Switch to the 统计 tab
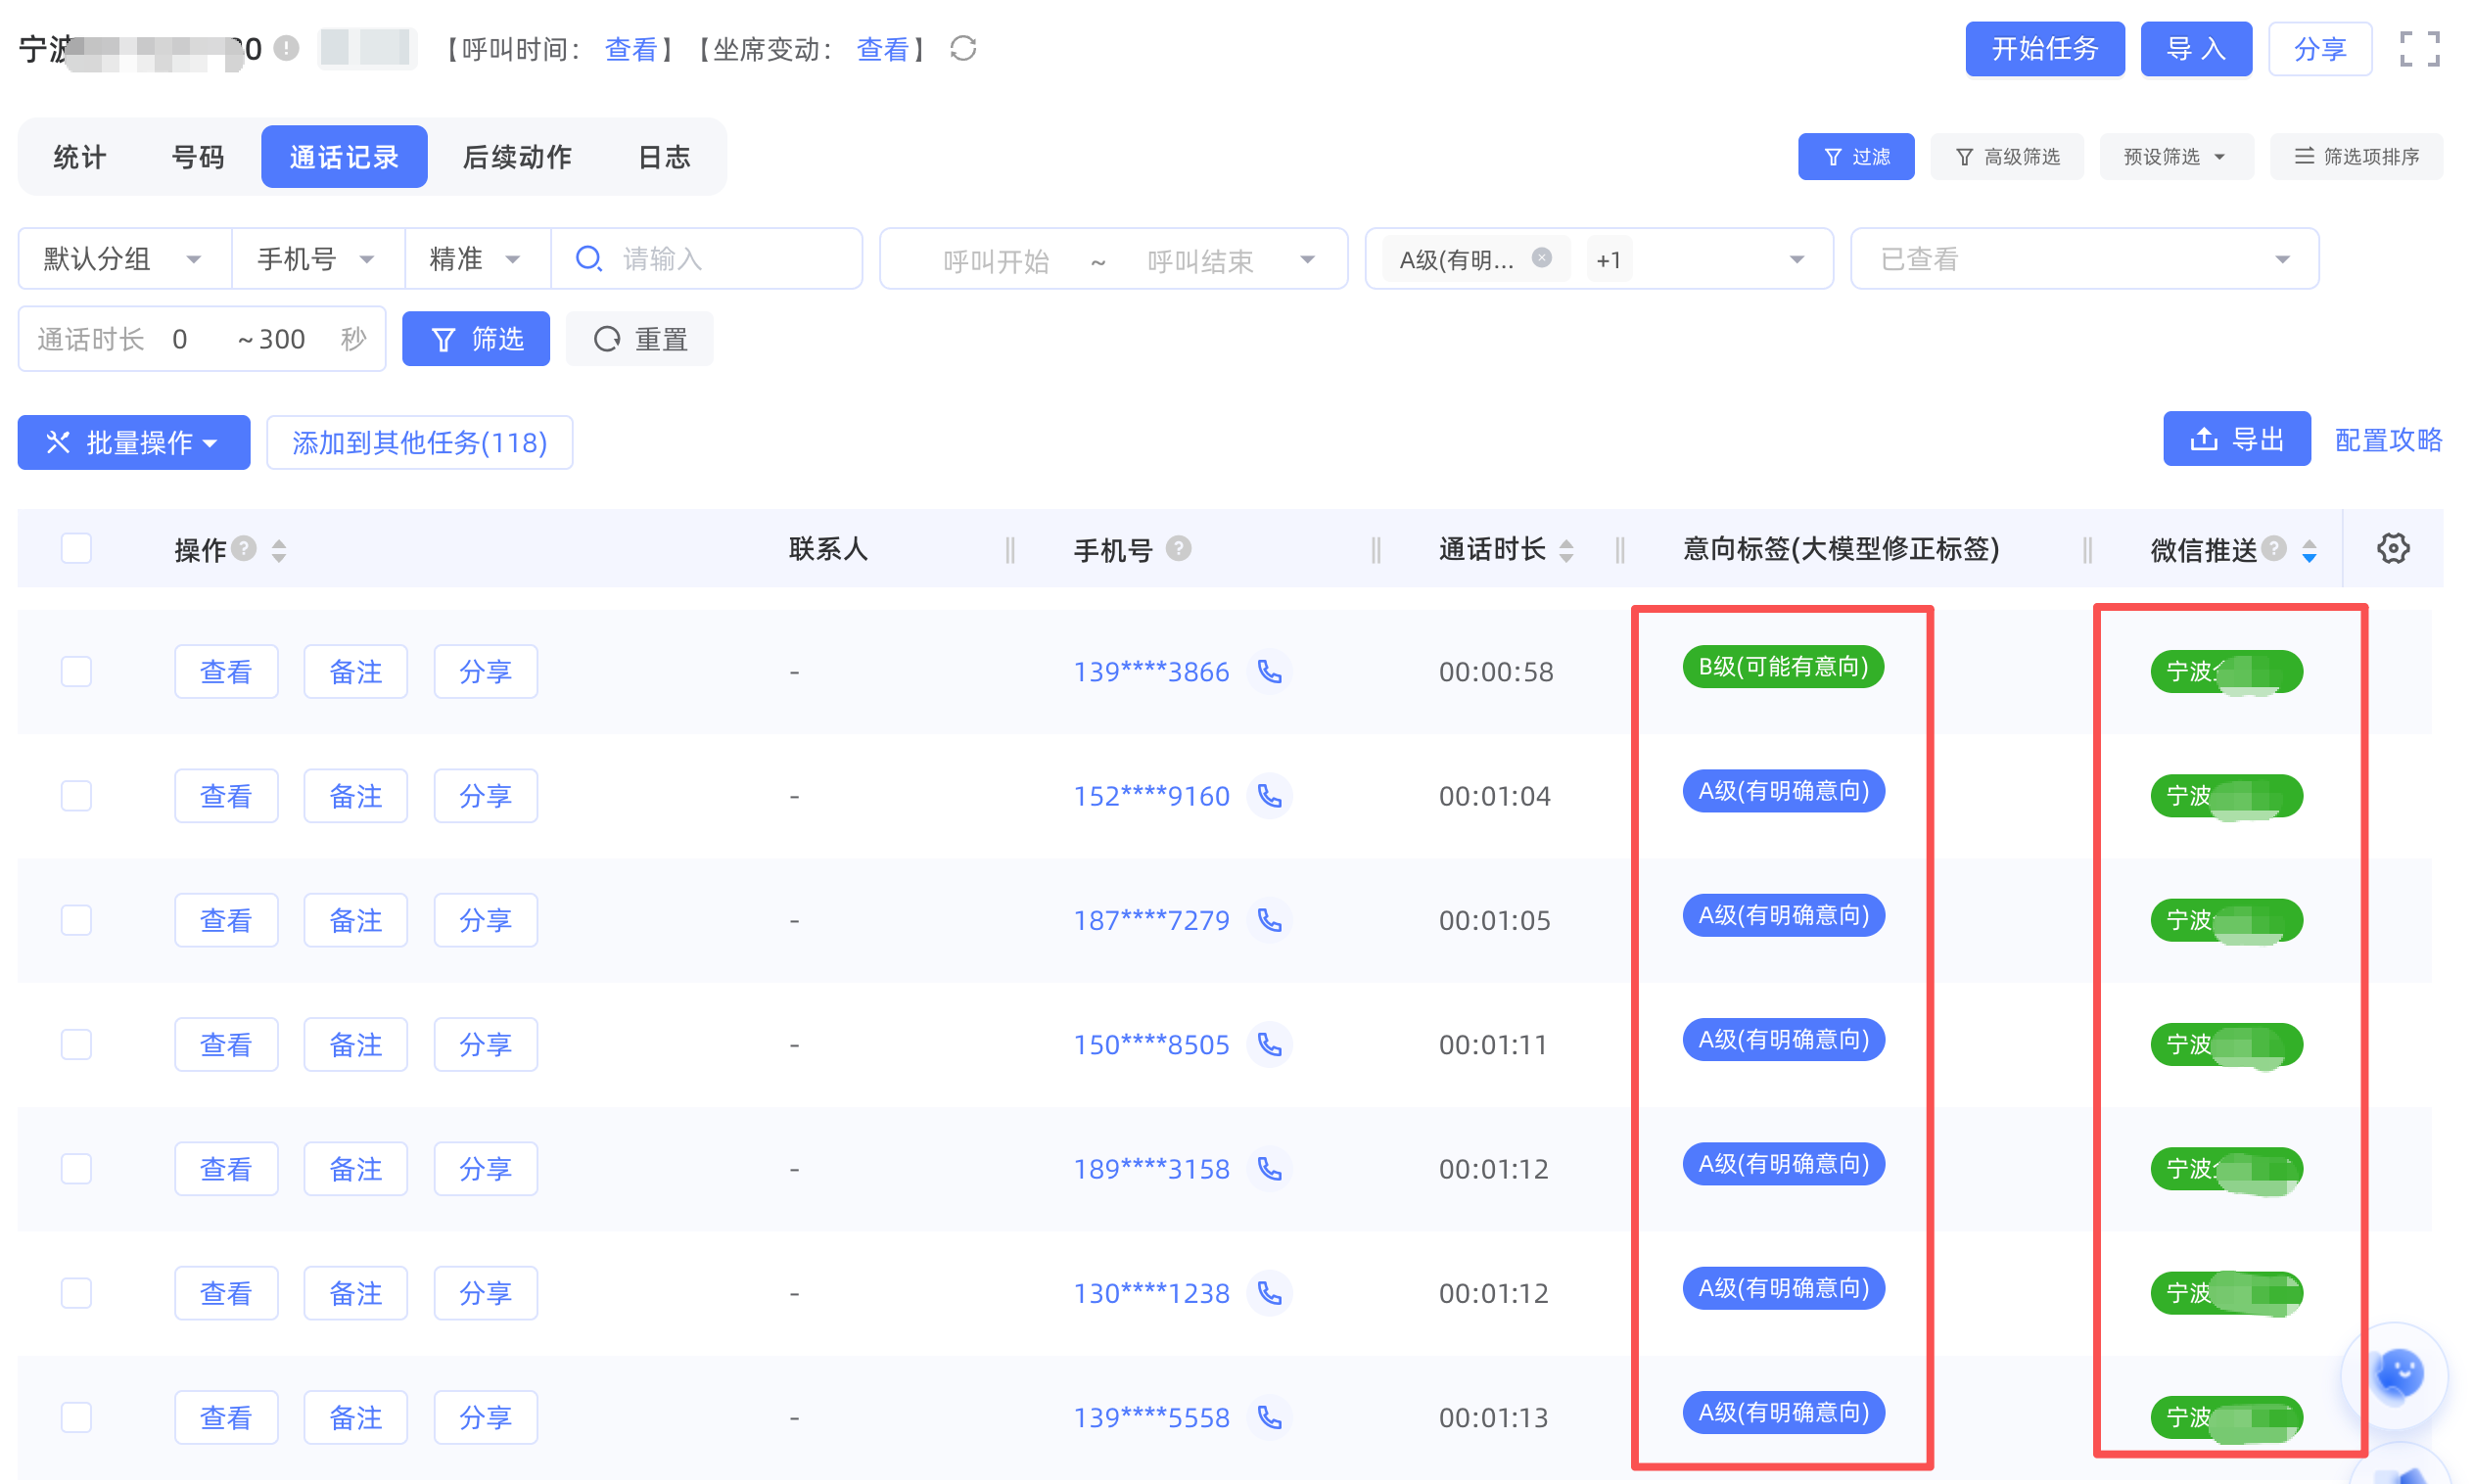This screenshot has height=1484, width=2473. [x=79, y=157]
